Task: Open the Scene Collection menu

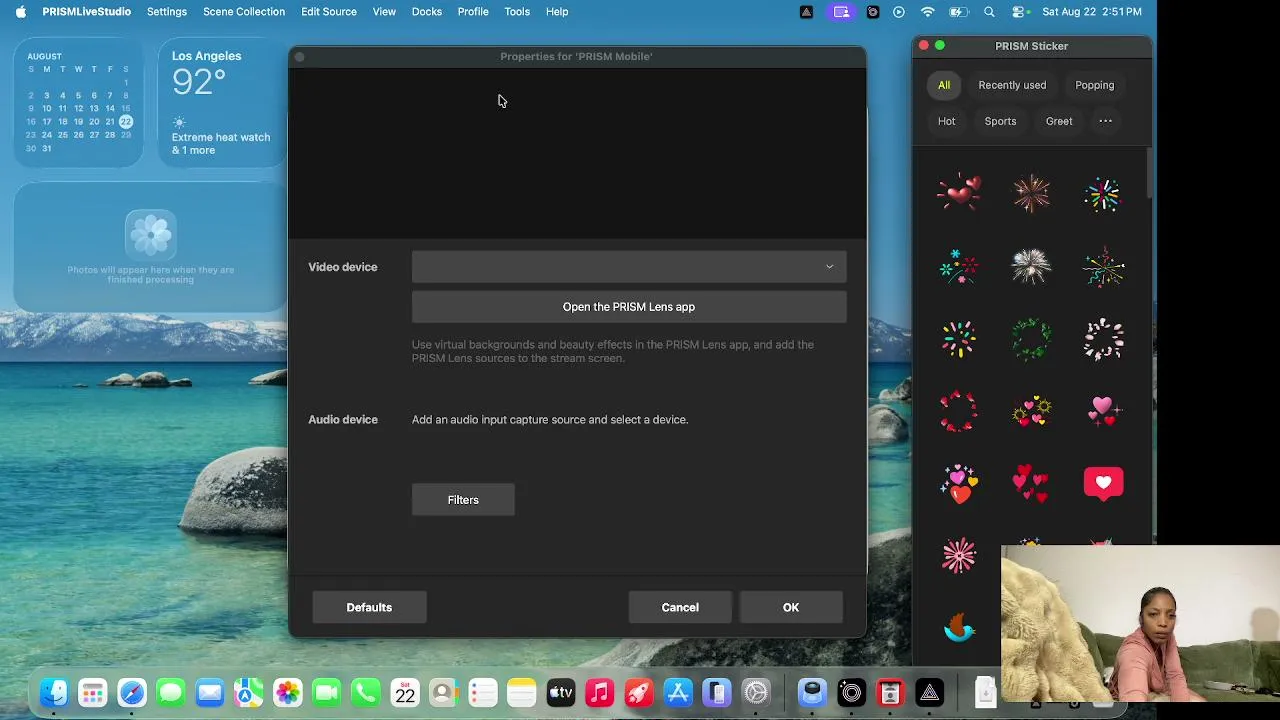Action: pyautogui.click(x=244, y=12)
